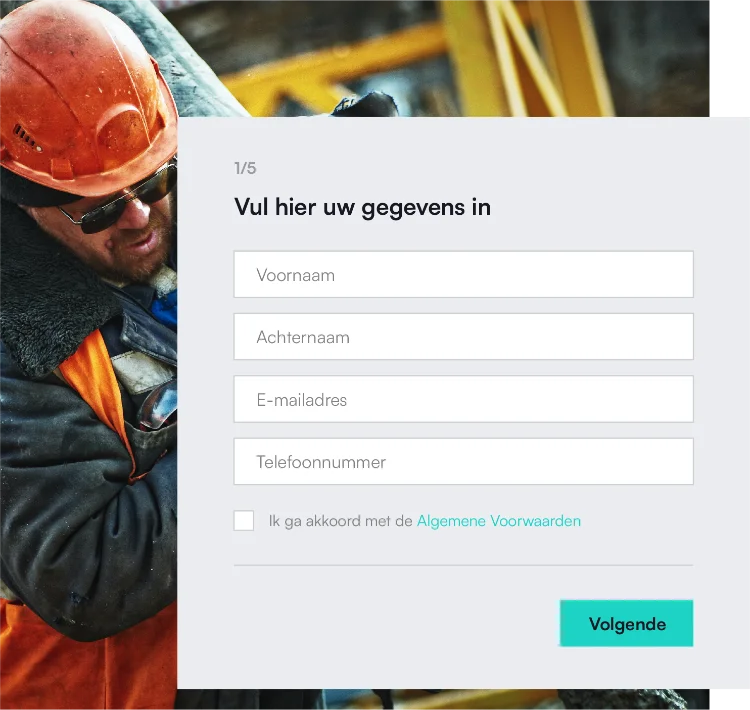Tick the terms agreement checkbox
750x710 pixels.
click(243, 520)
